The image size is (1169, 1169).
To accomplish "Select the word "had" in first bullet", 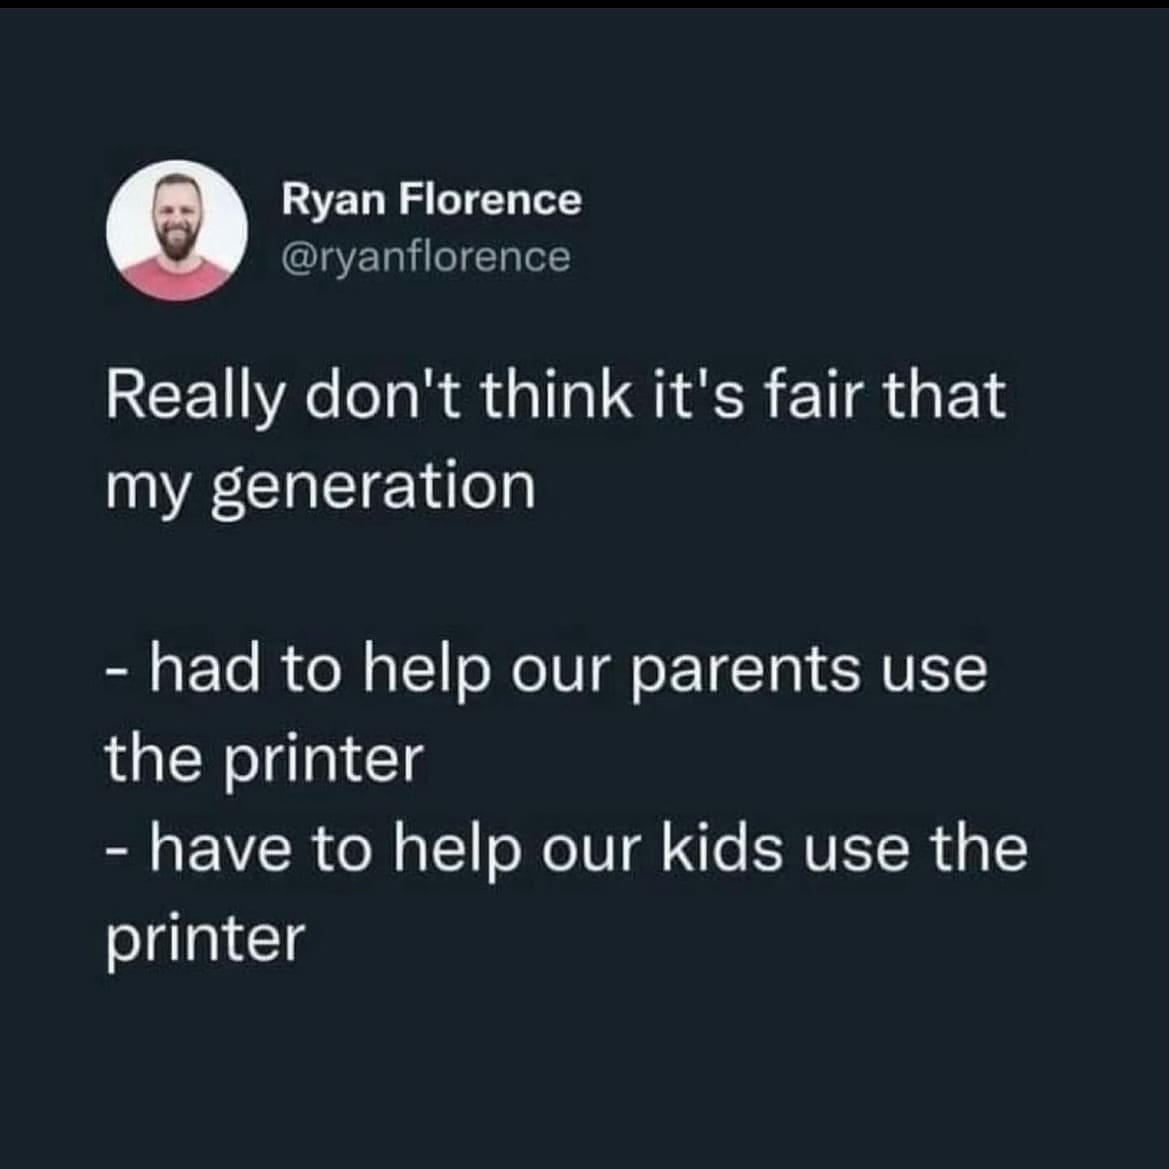I will [x=206, y=669].
